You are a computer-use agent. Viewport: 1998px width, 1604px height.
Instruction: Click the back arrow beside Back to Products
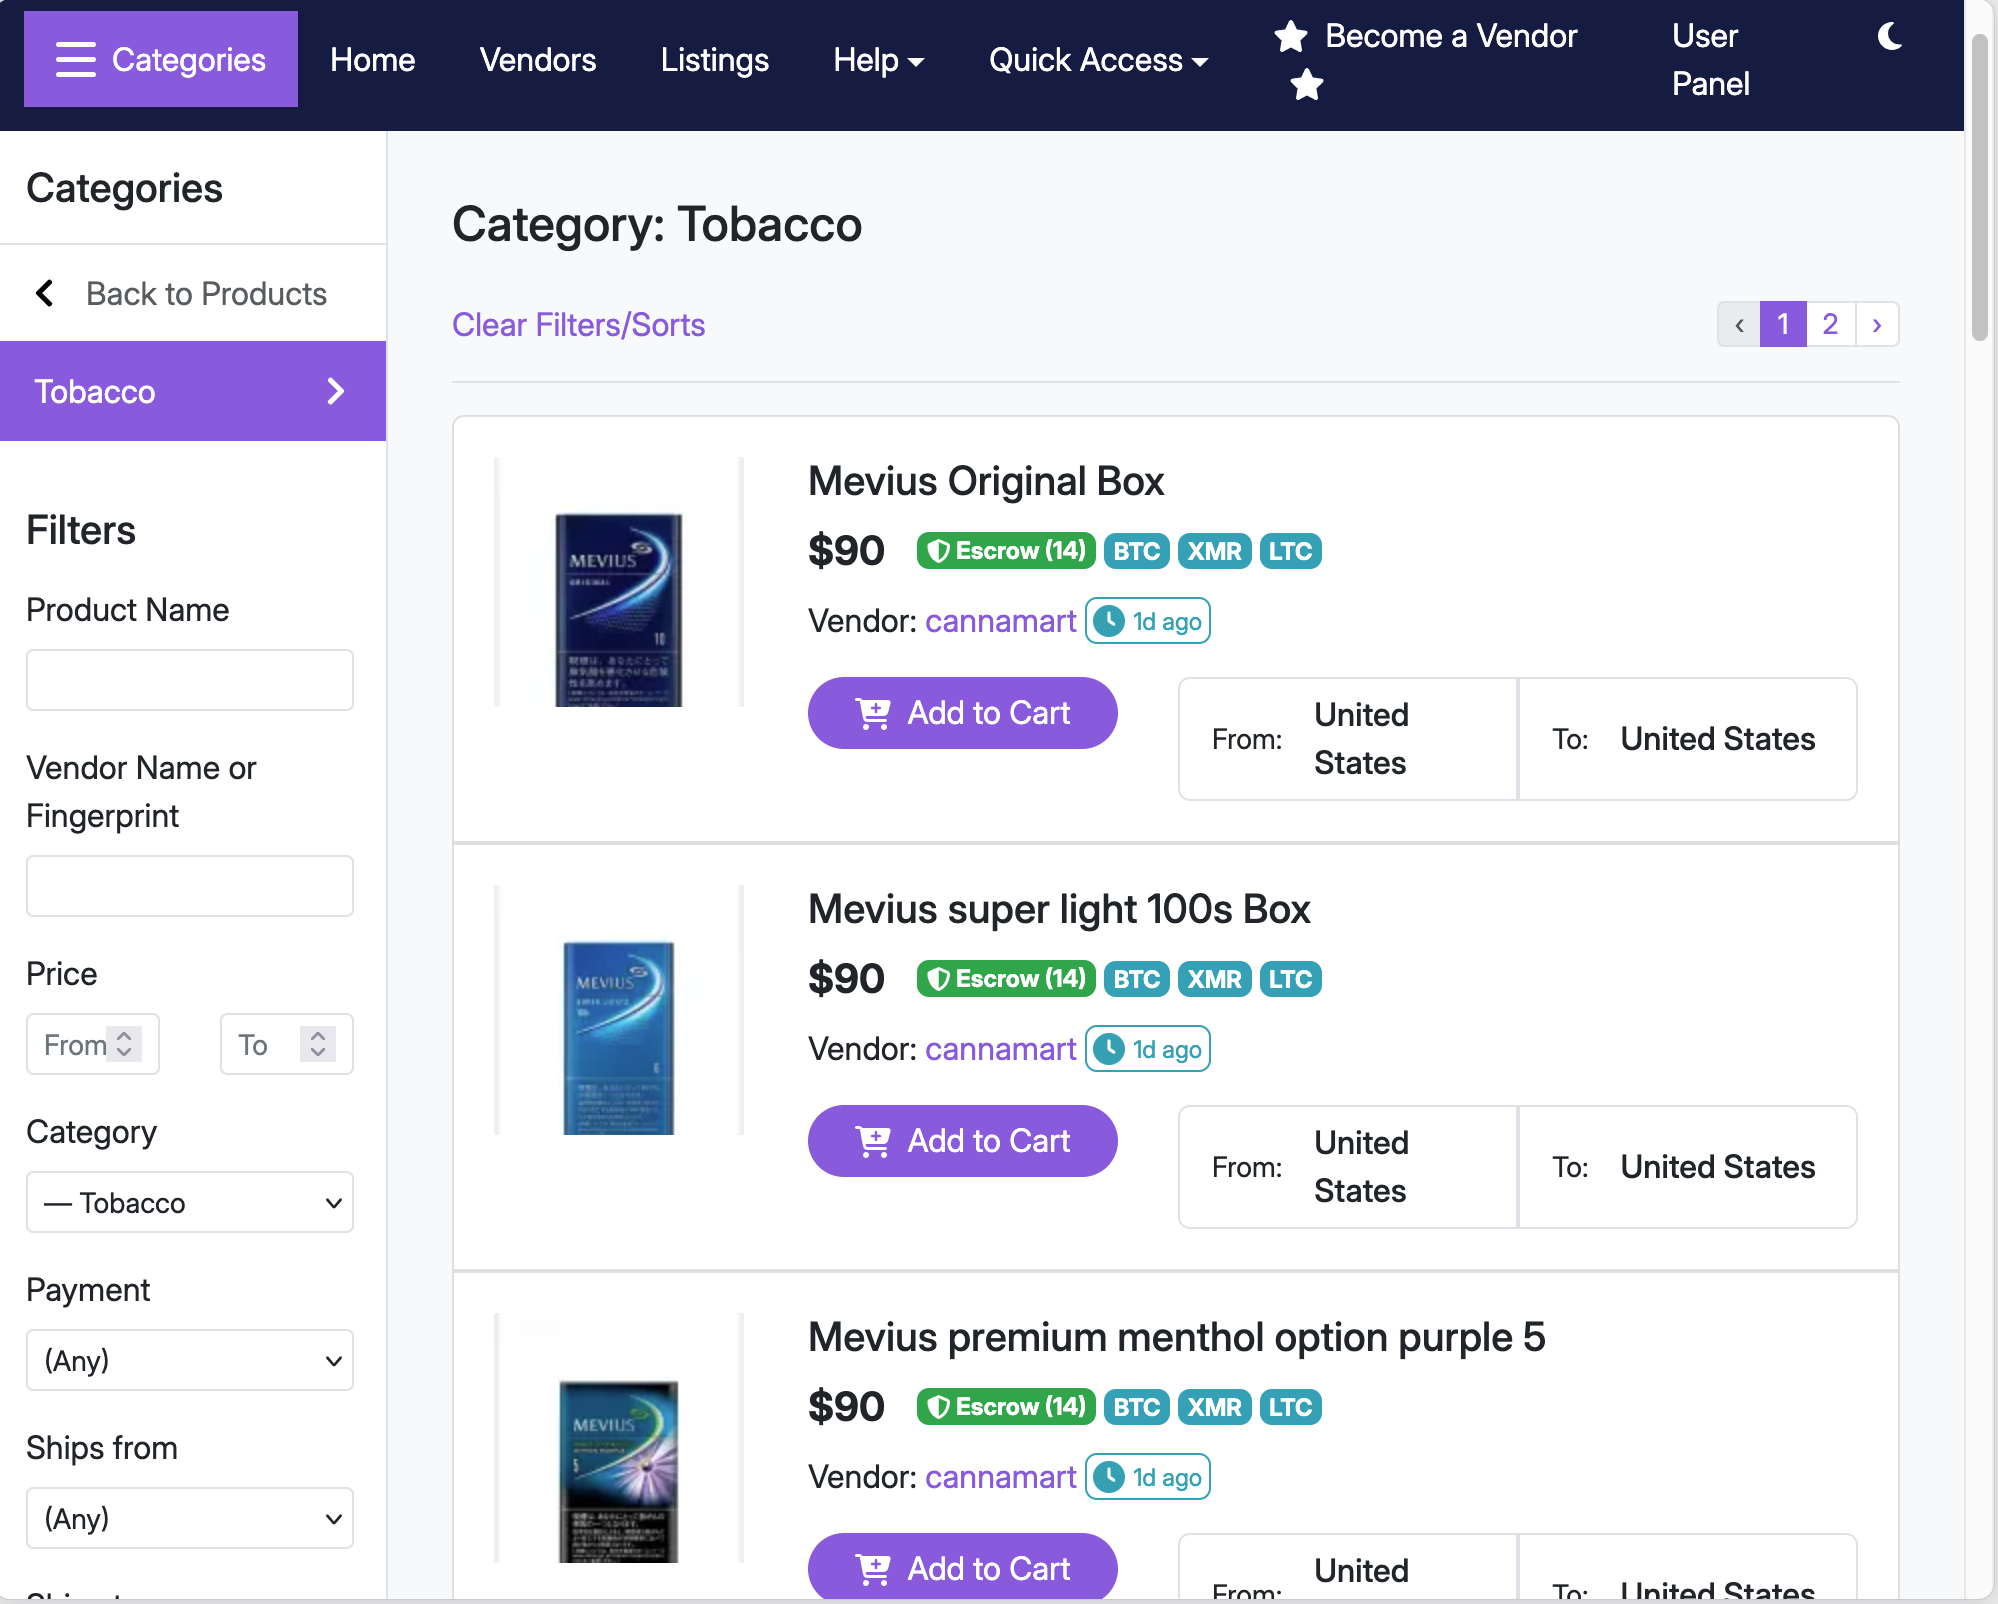click(x=45, y=293)
